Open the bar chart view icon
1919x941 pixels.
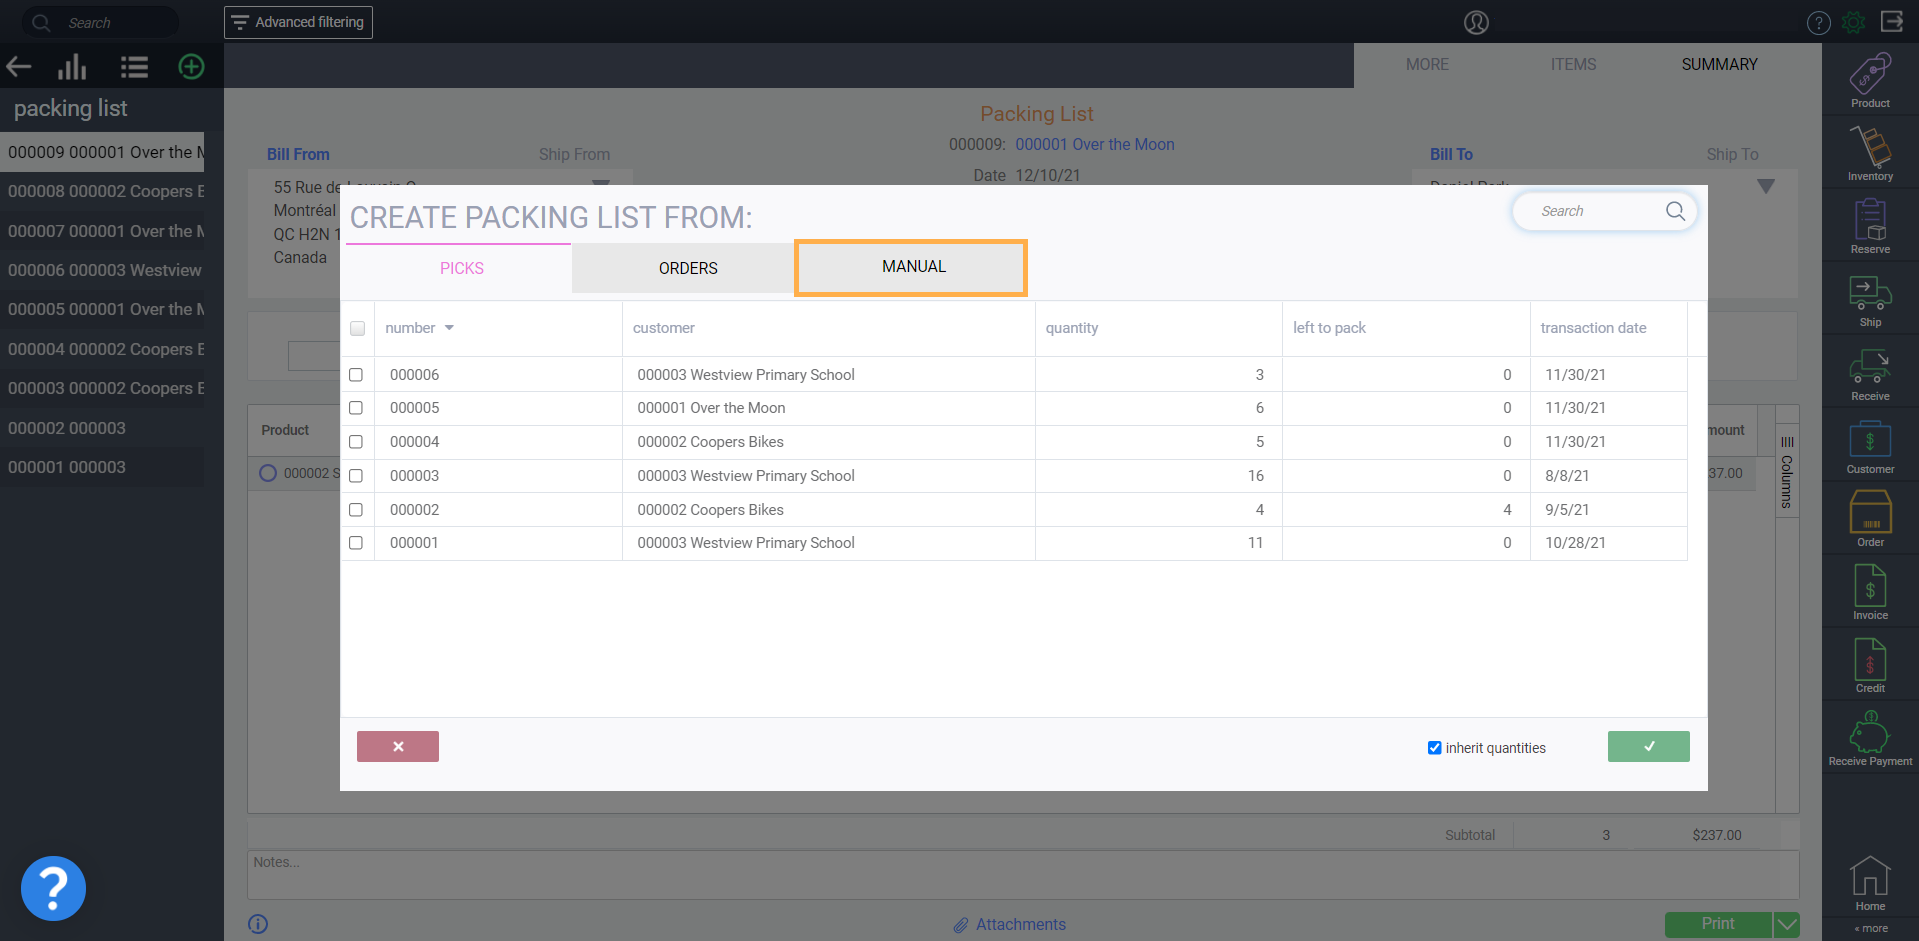point(72,67)
